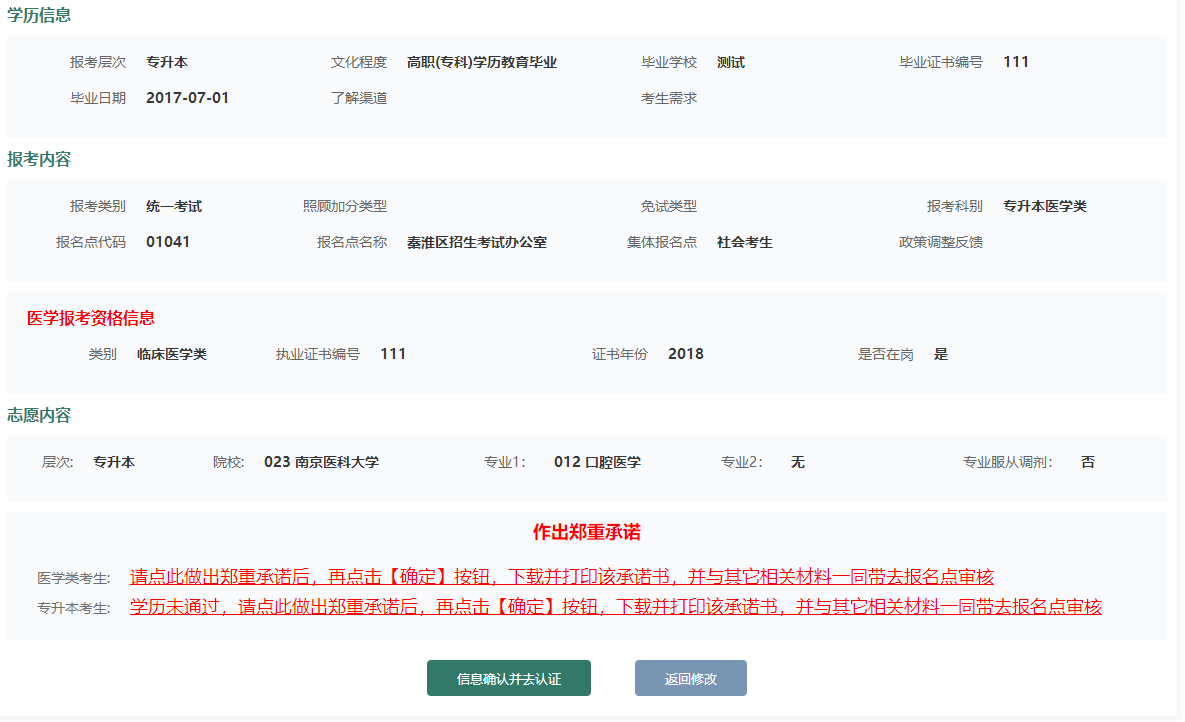Click the 集体报名点 value 社会考生
The height and width of the screenshot is (722, 1185).
[744, 242]
